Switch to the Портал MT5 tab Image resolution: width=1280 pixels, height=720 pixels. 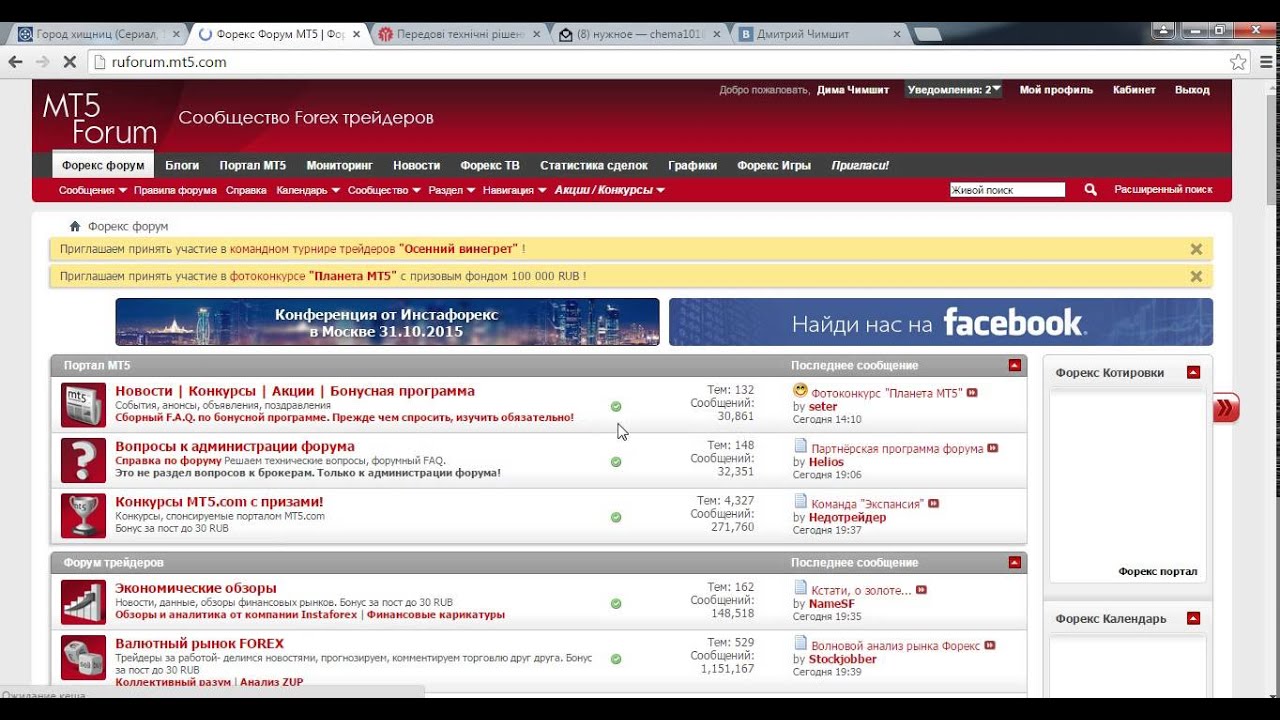(x=253, y=165)
